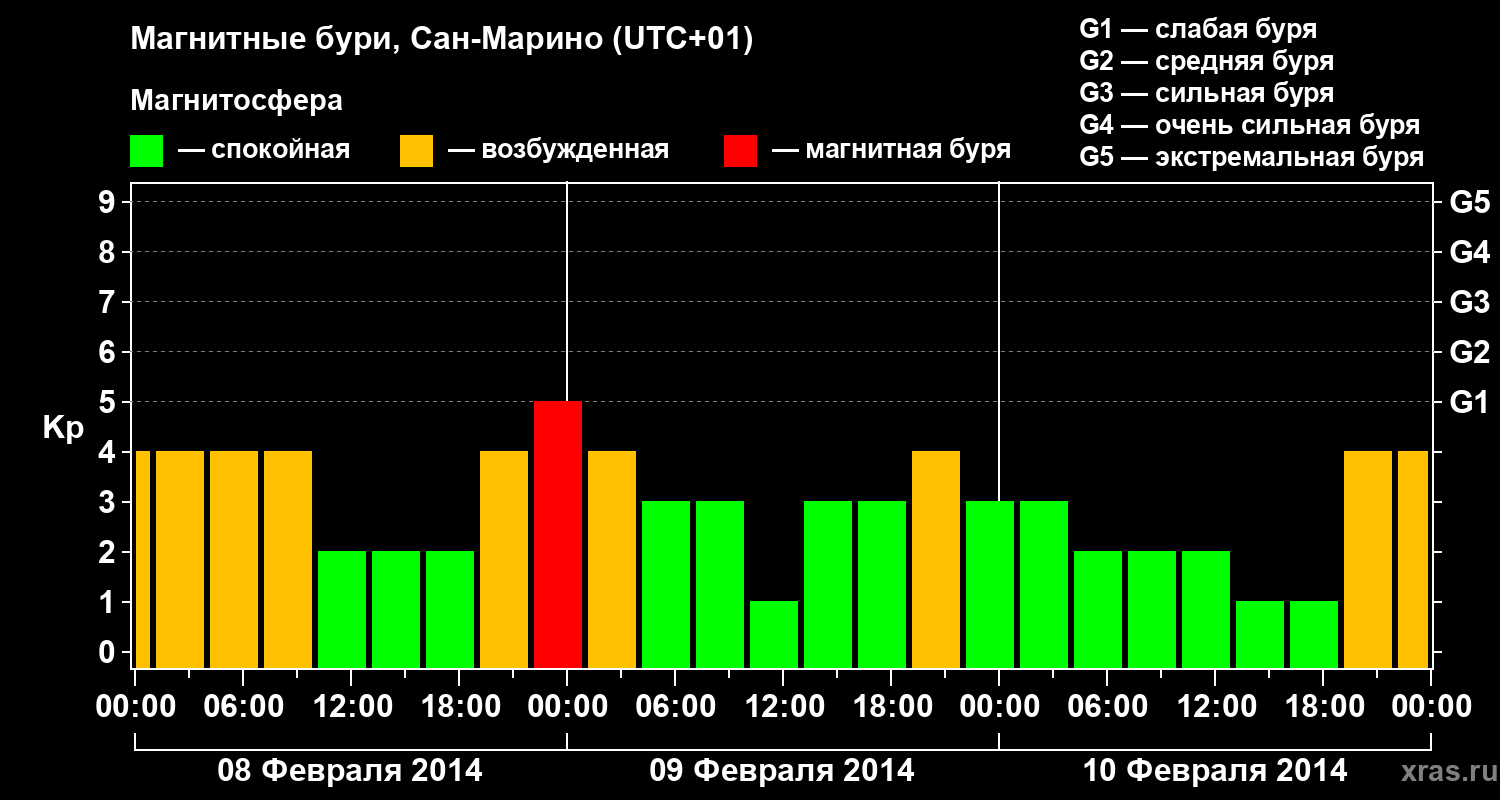Click the 'G3' label on the right axis
The image size is (1500, 800).
click(1469, 302)
